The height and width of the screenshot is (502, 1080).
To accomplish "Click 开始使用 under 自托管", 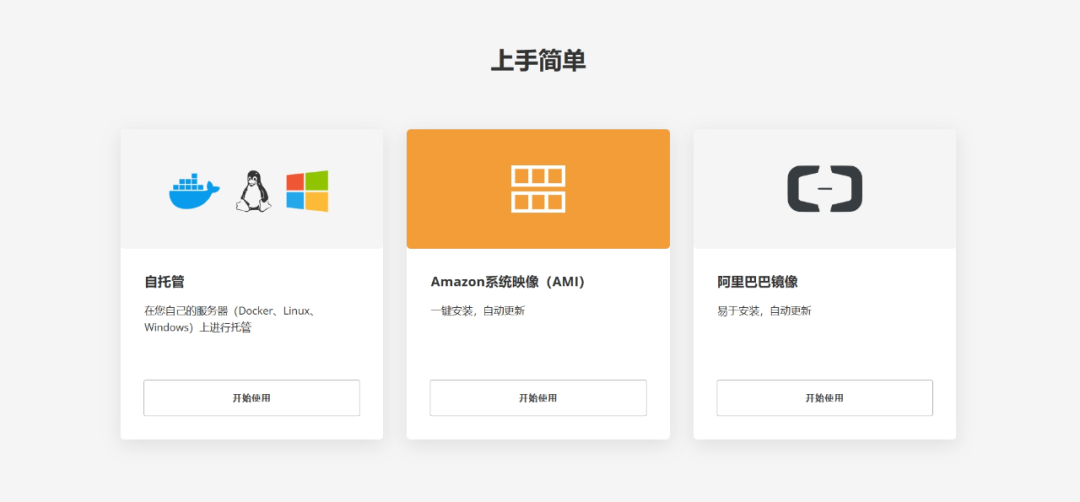I will tap(251, 398).
